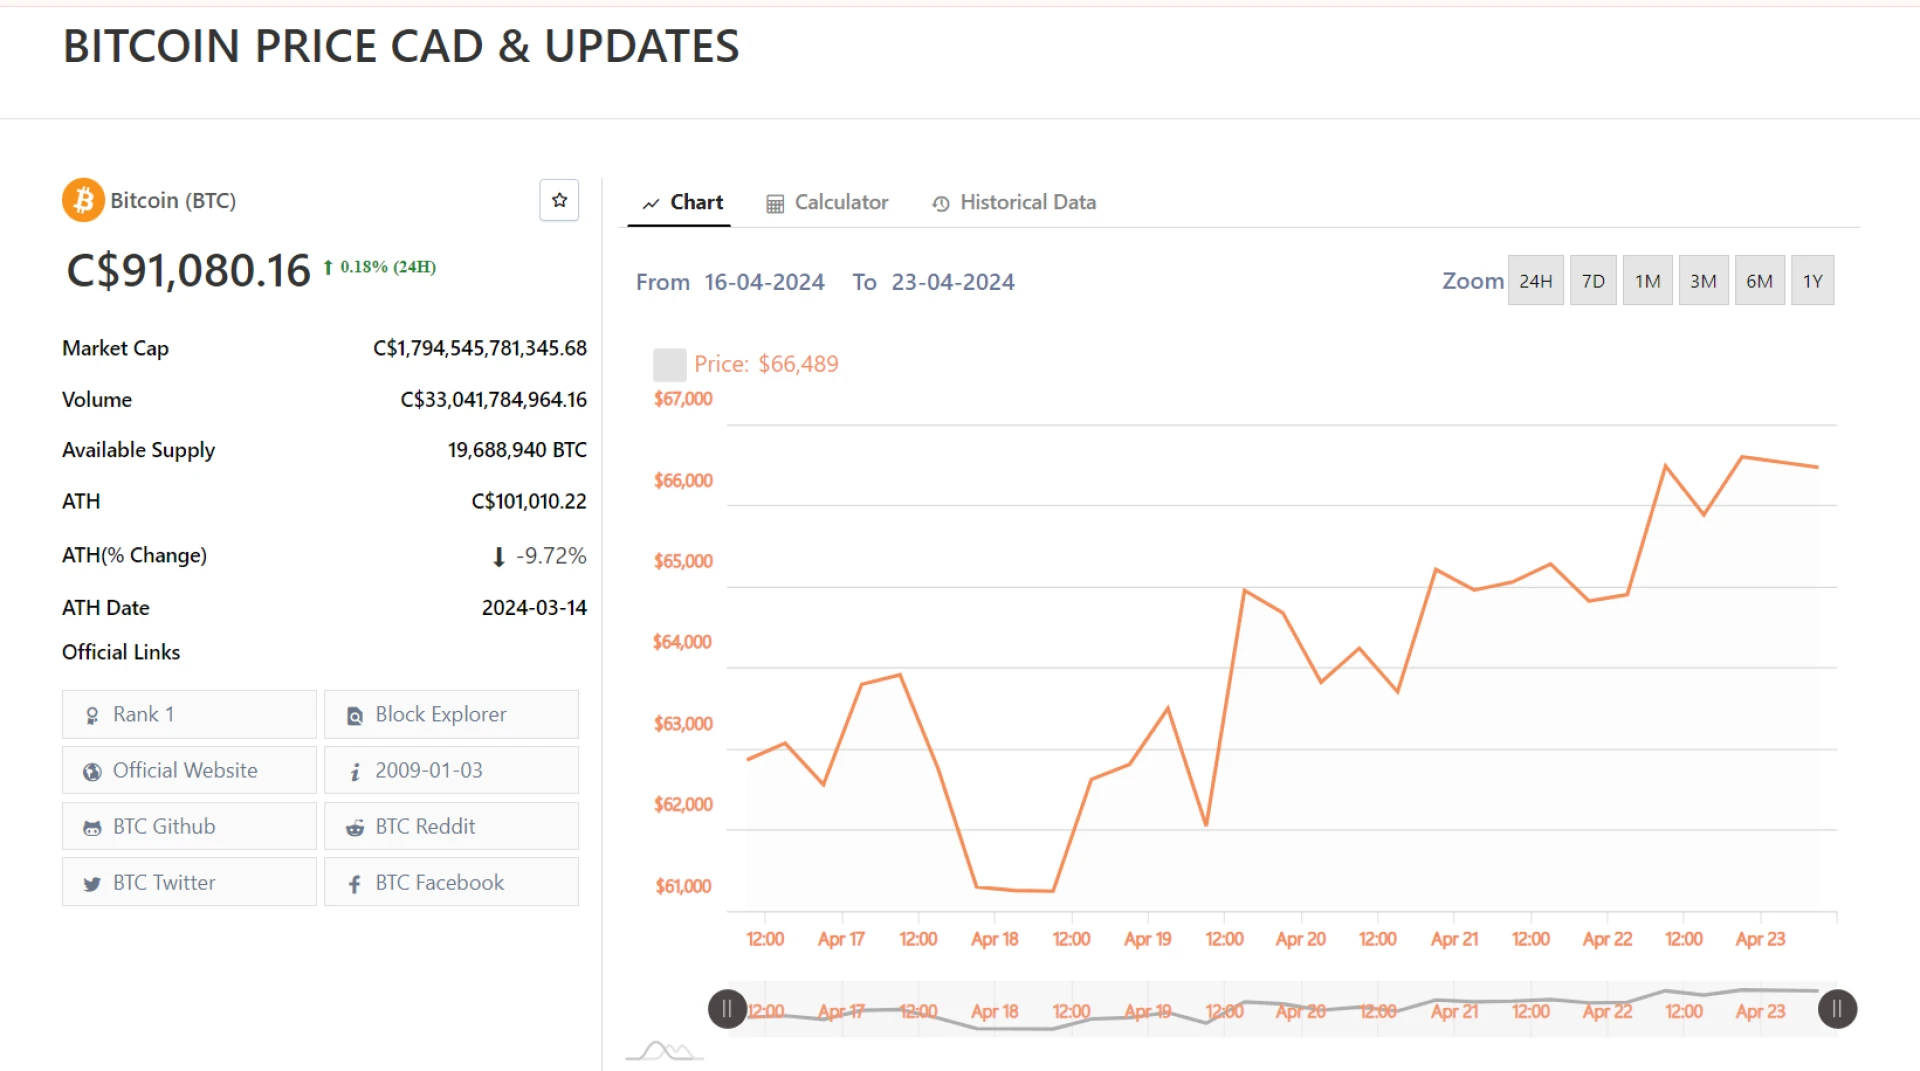
Task: Zoom the chart to 1Y range
Action: pos(1812,280)
